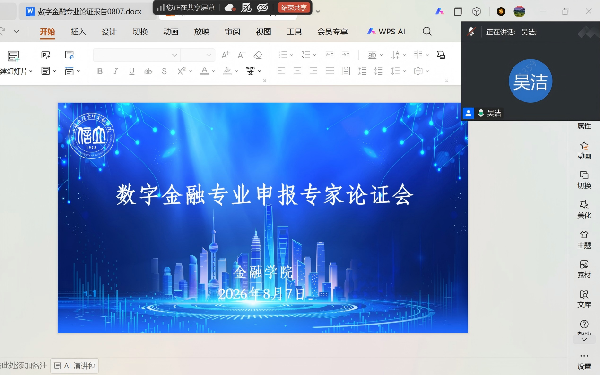Click the 吴洁 participant avatar
Viewport: 600px width, 375px height.
(530, 81)
